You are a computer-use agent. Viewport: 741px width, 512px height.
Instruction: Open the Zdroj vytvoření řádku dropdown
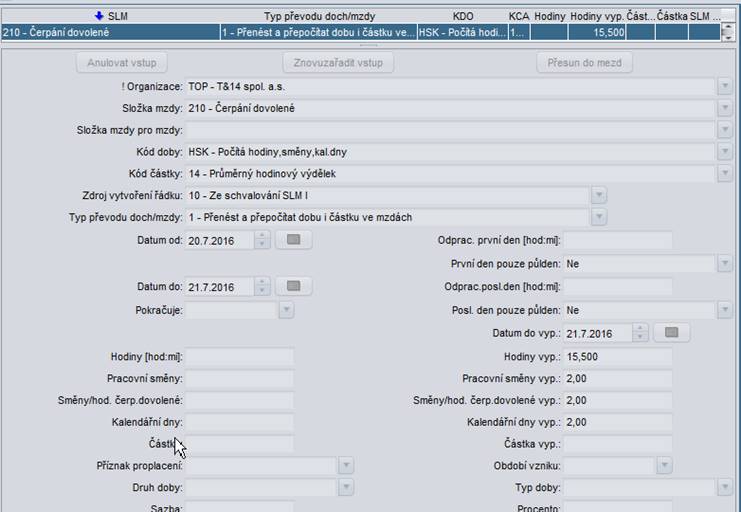598,195
